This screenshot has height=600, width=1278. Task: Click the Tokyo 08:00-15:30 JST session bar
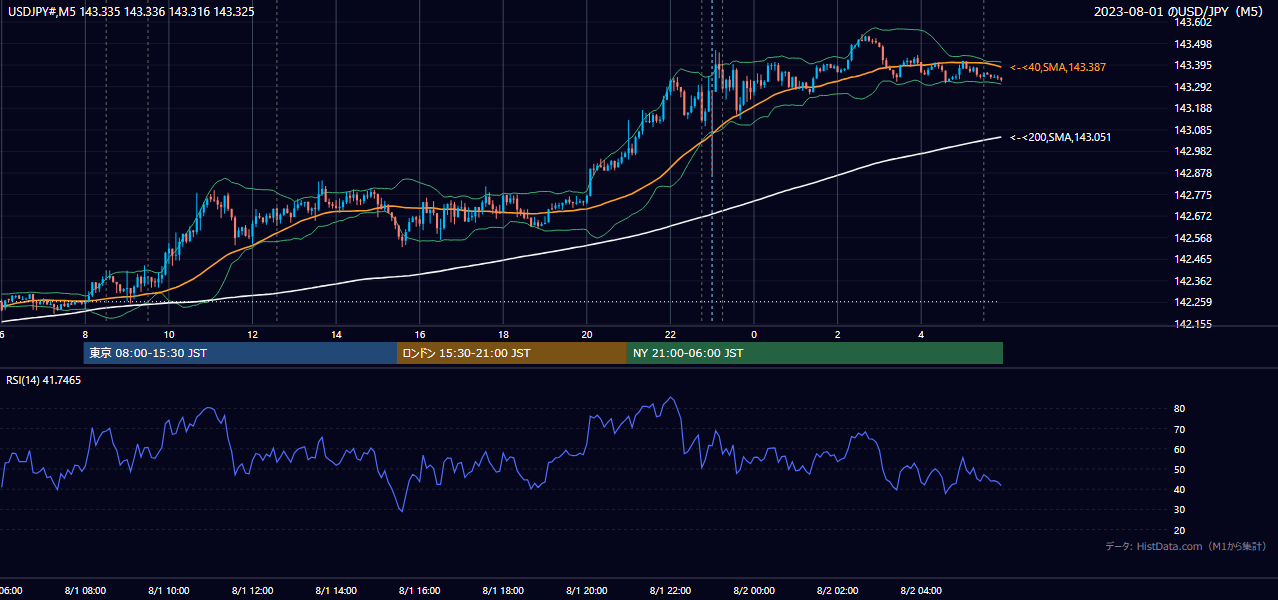coord(240,353)
